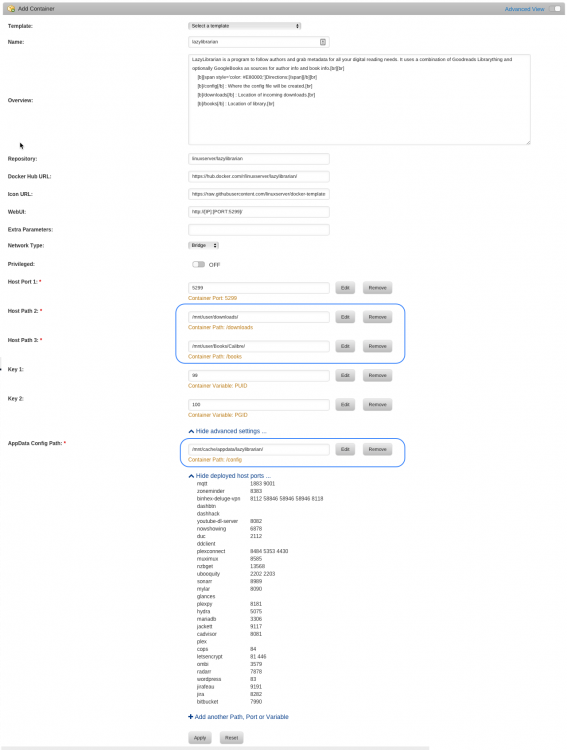Collapse Hide deployed host ports
Image resolution: width=567 pixels, height=750 pixels.
[x=230, y=476]
